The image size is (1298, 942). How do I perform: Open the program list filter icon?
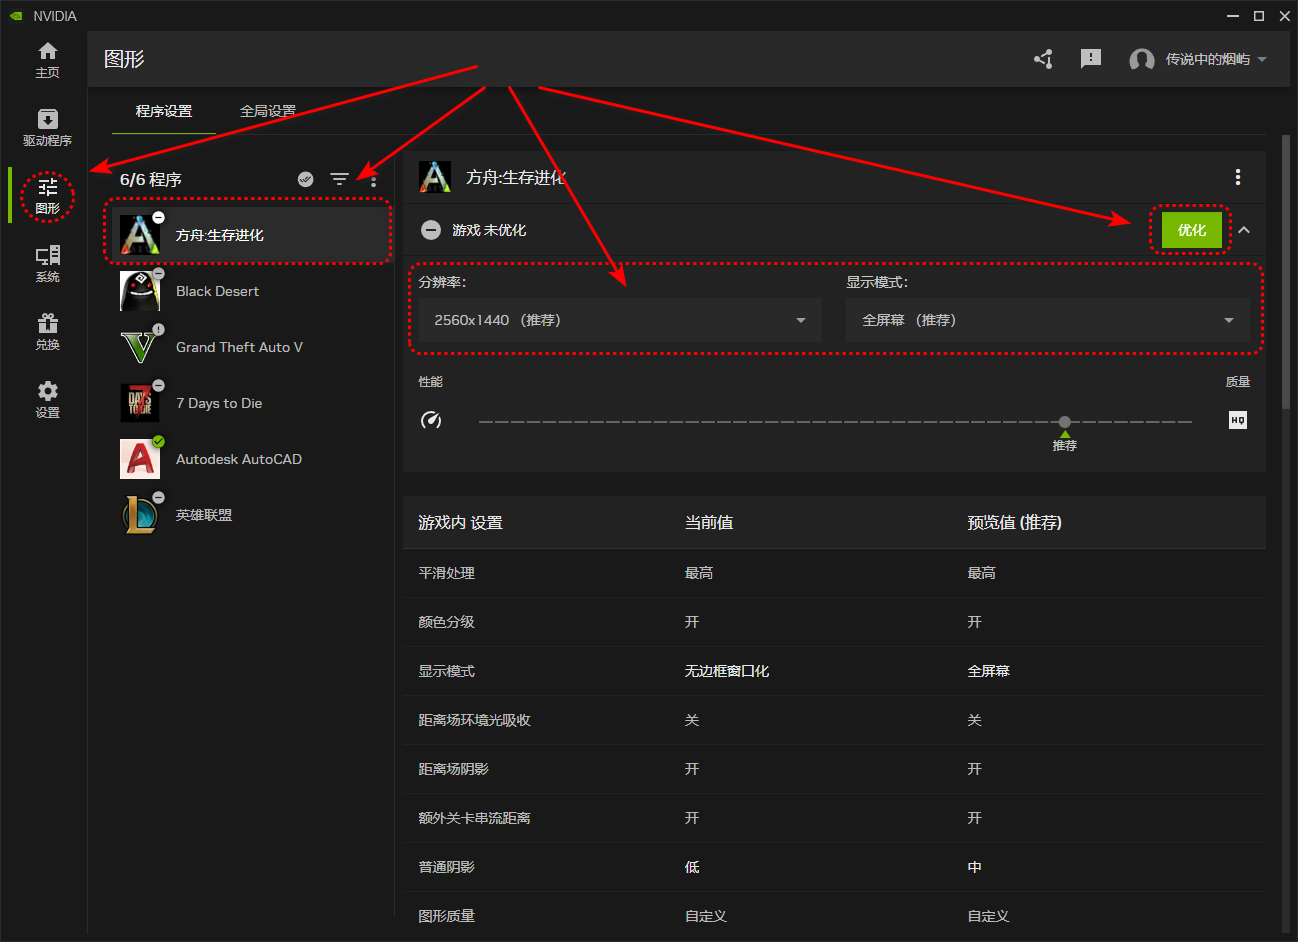point(340,179)
